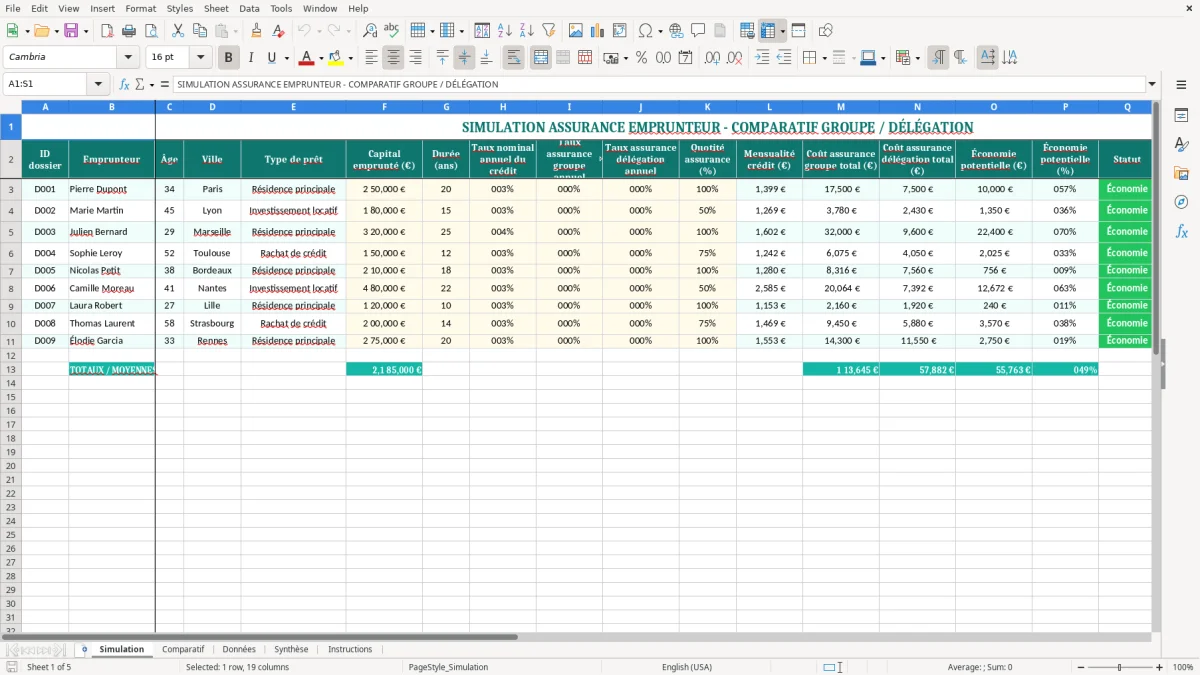The image size is (1200, 675).
Task: Open sidebar Properties panel icon
Action: [x=1181, y=115]
